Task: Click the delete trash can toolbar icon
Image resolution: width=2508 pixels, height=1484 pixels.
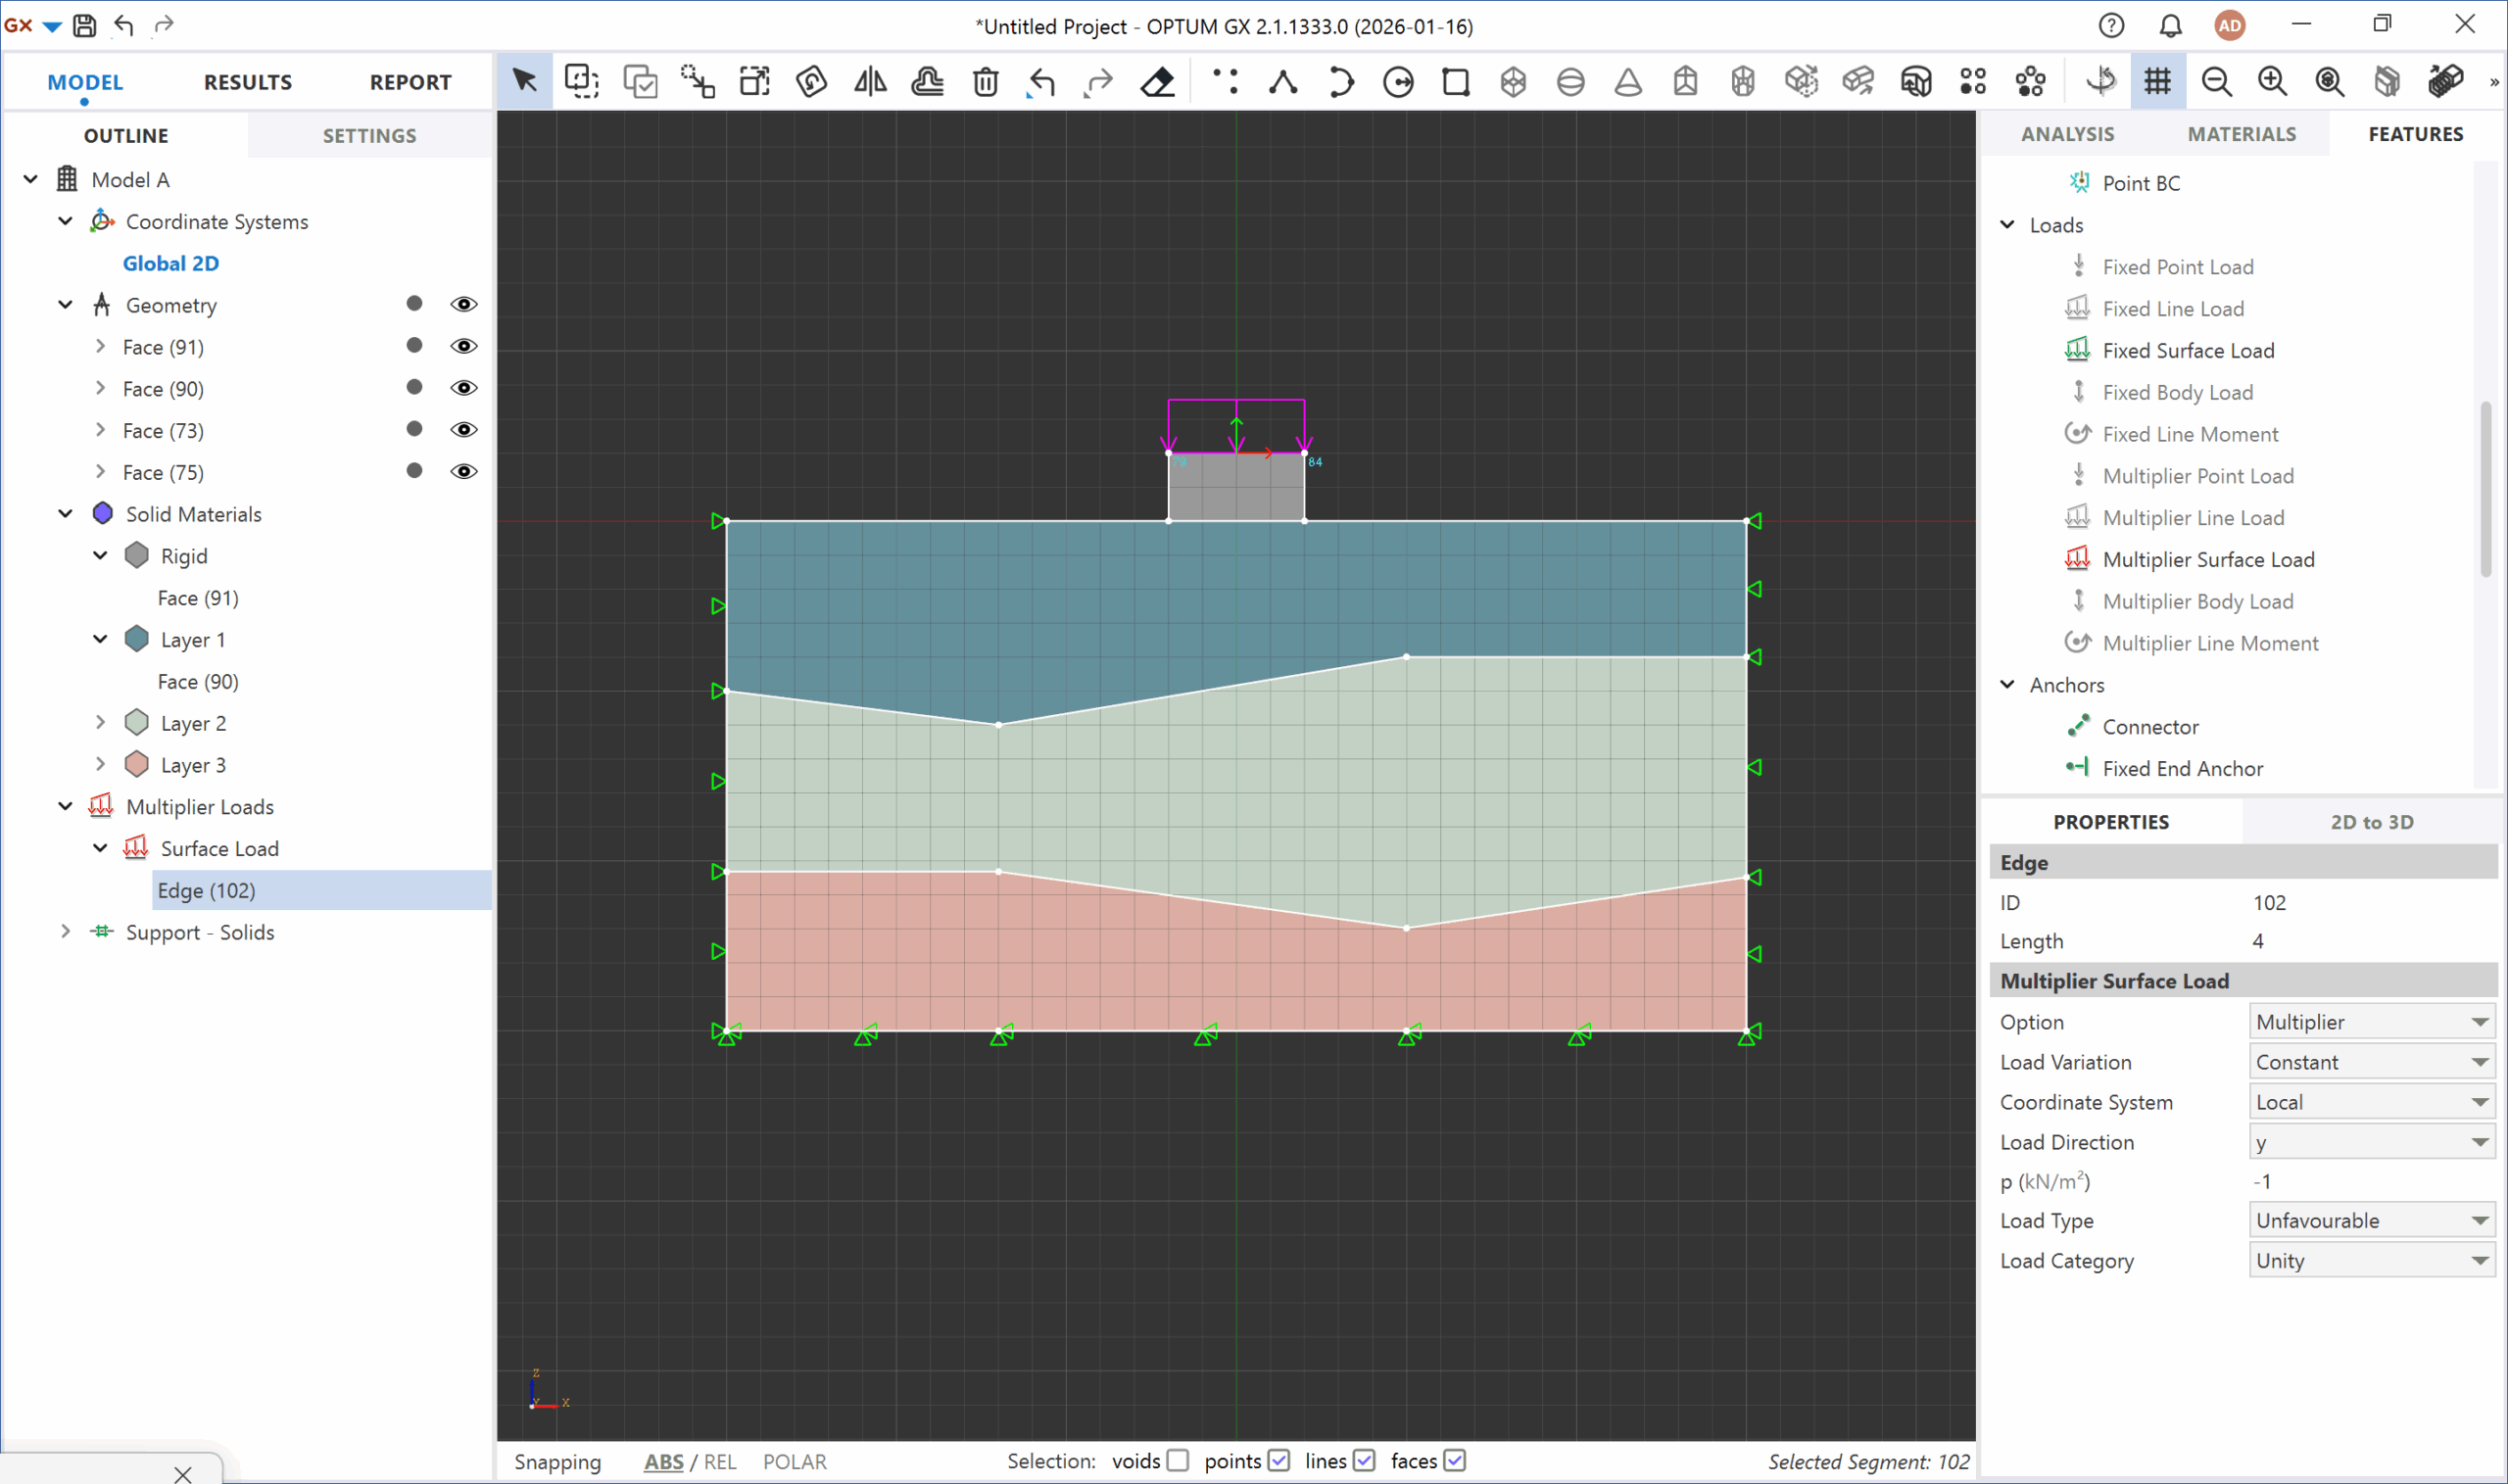Action: (985, 82)
